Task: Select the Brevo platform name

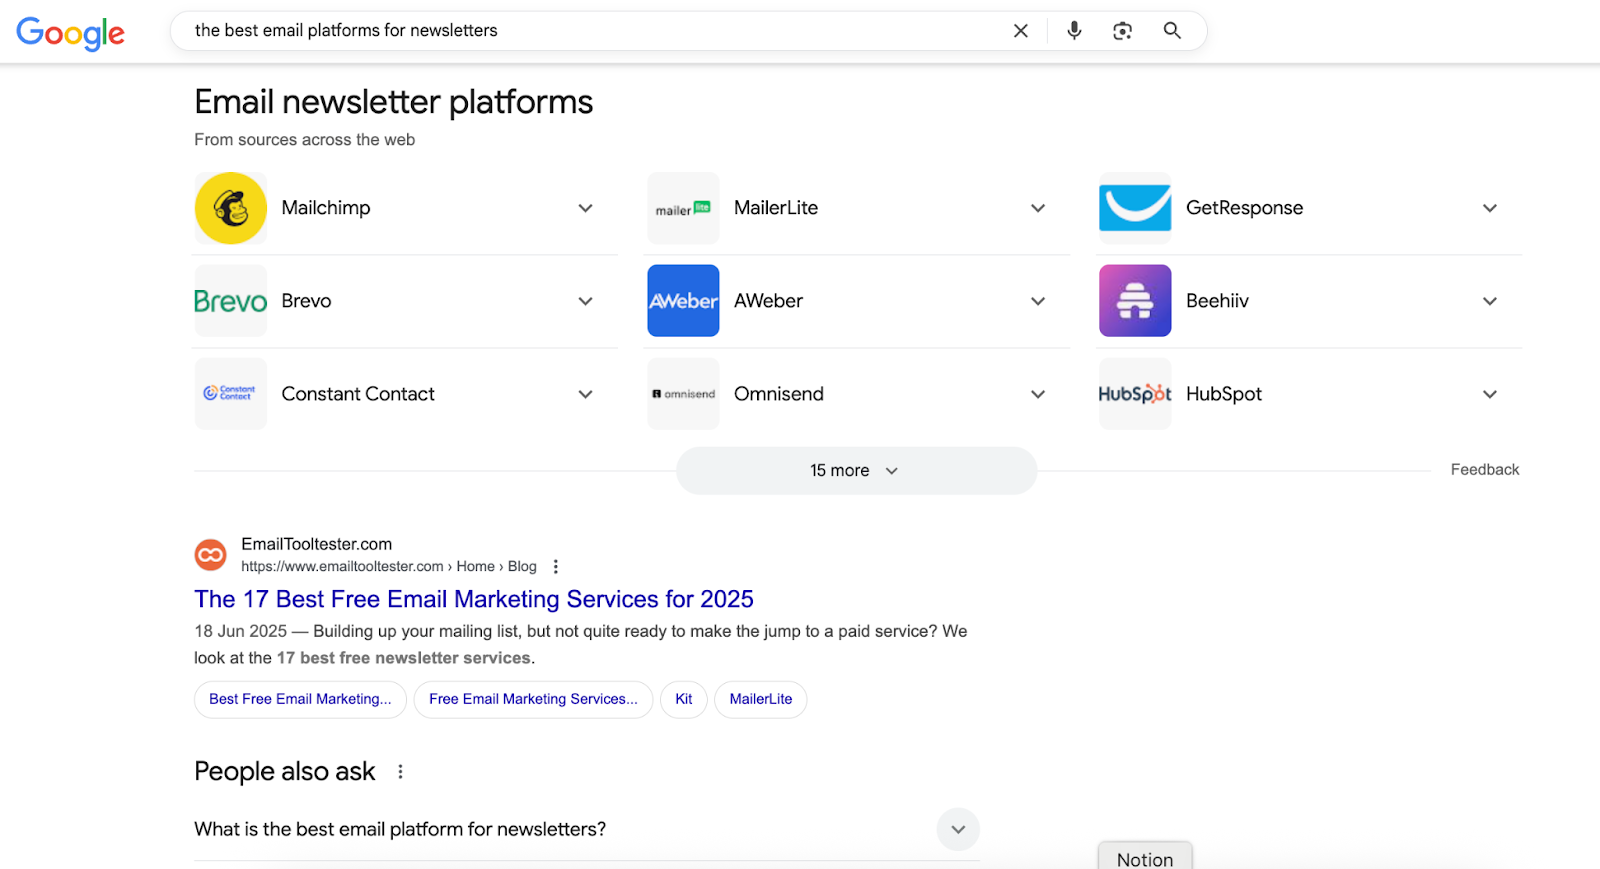Action: 306,301
